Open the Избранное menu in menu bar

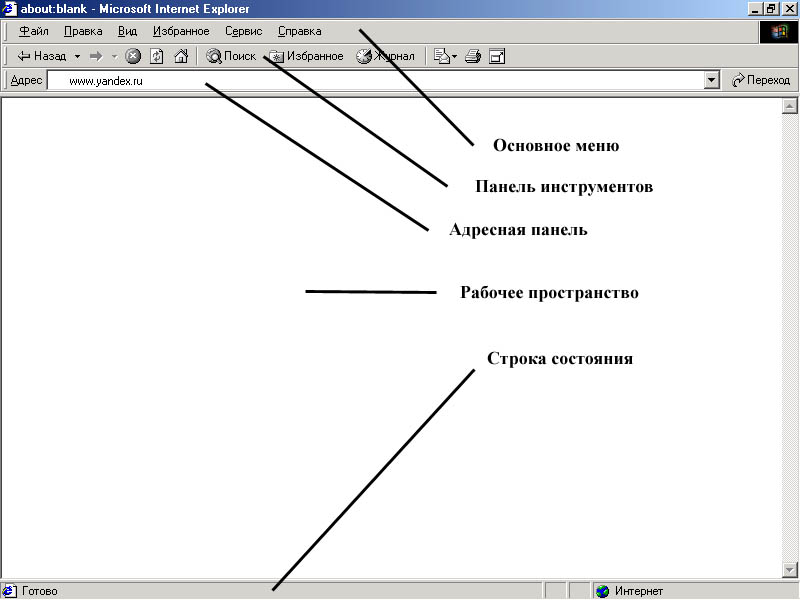point(181,31)
